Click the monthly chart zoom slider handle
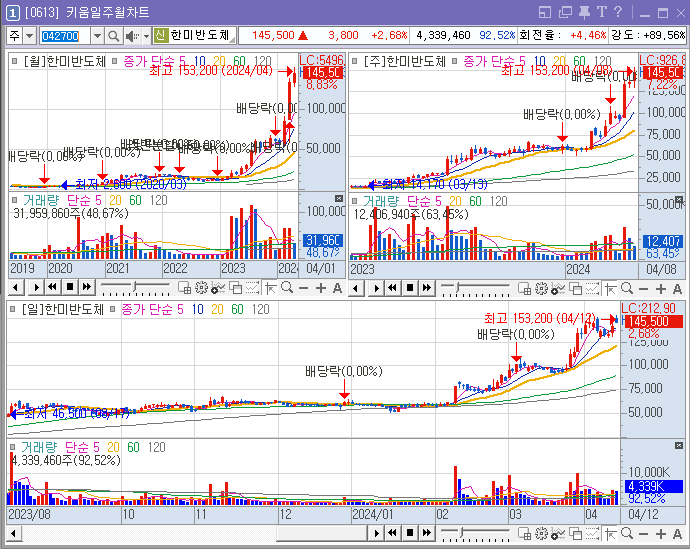This screenshot has height=549, width=690. click(x=136, y=287)
